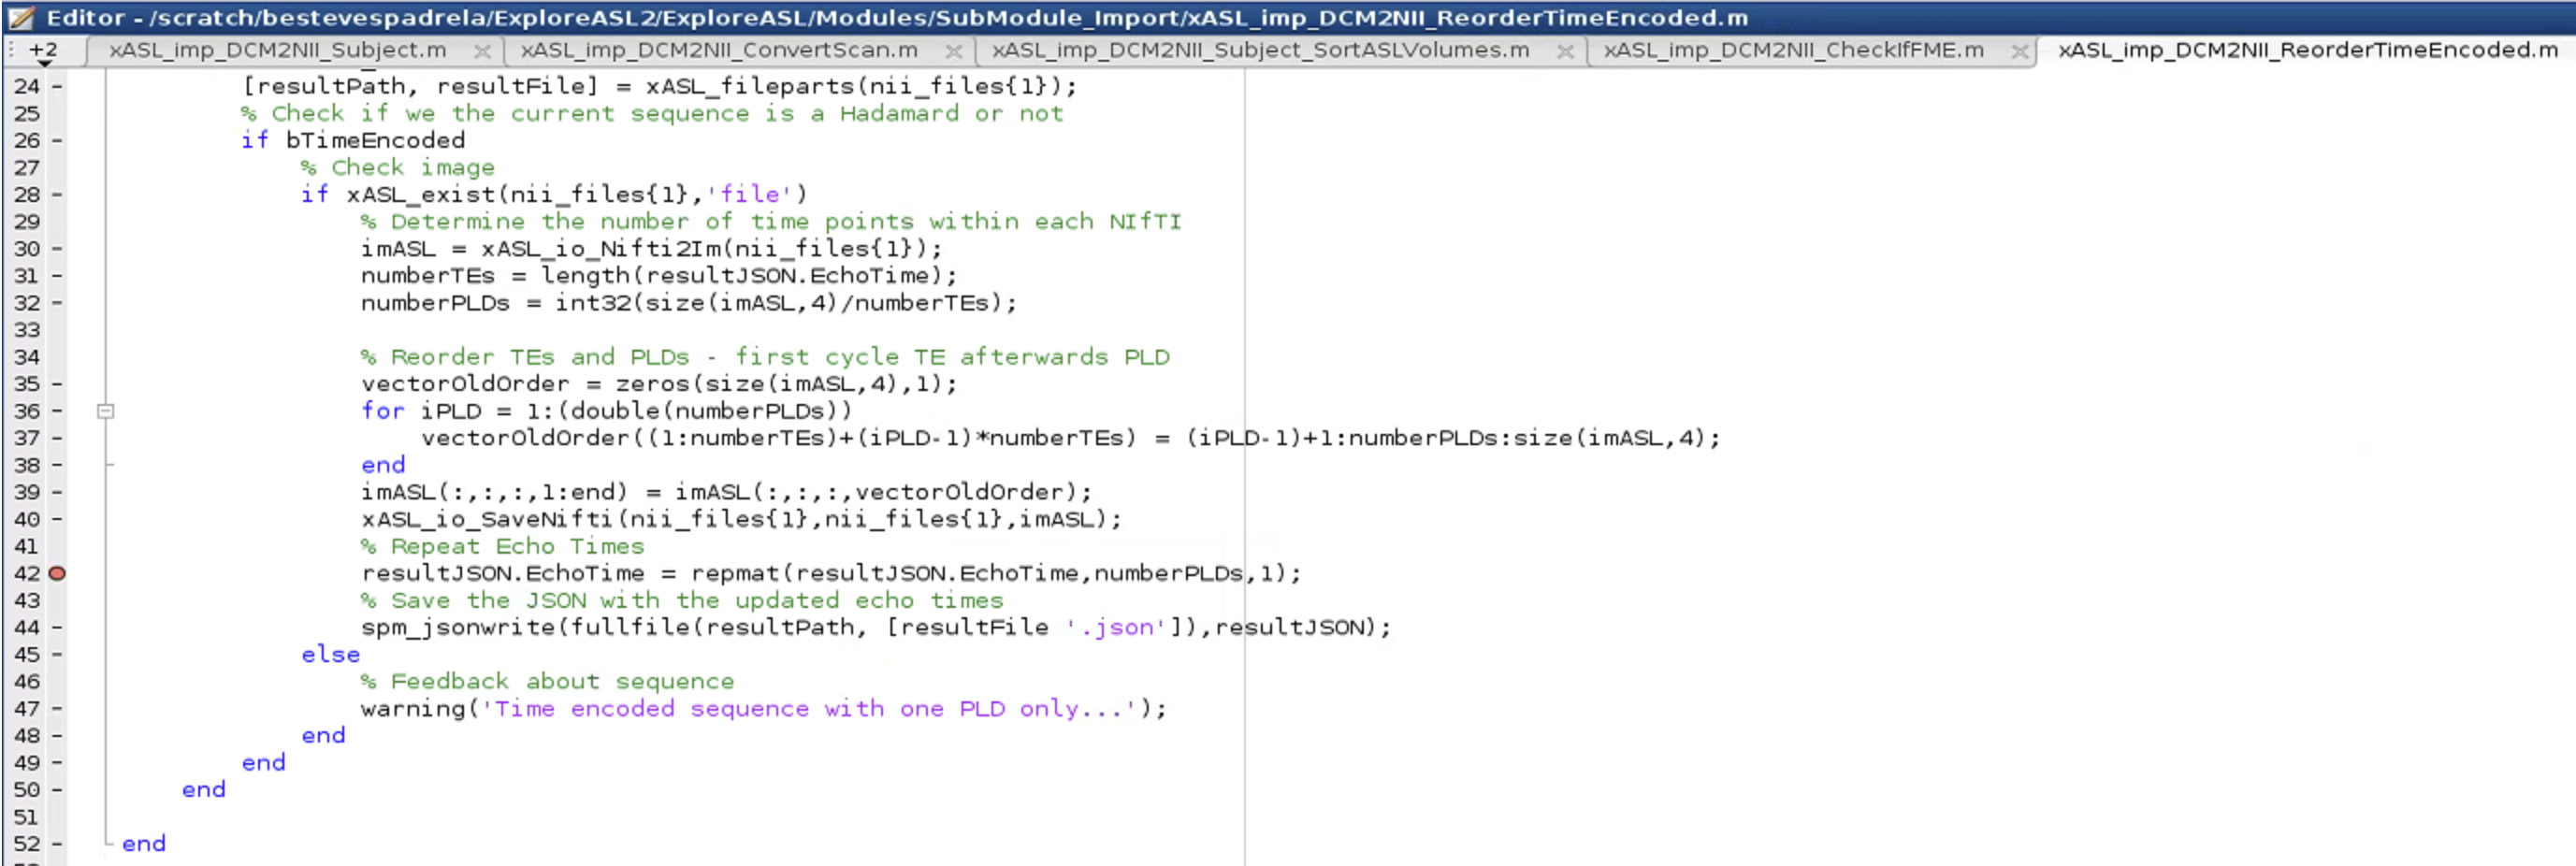Click the dash marker to set a breakpoint on line 30
2576x866 pixels.
coord(57,249)
